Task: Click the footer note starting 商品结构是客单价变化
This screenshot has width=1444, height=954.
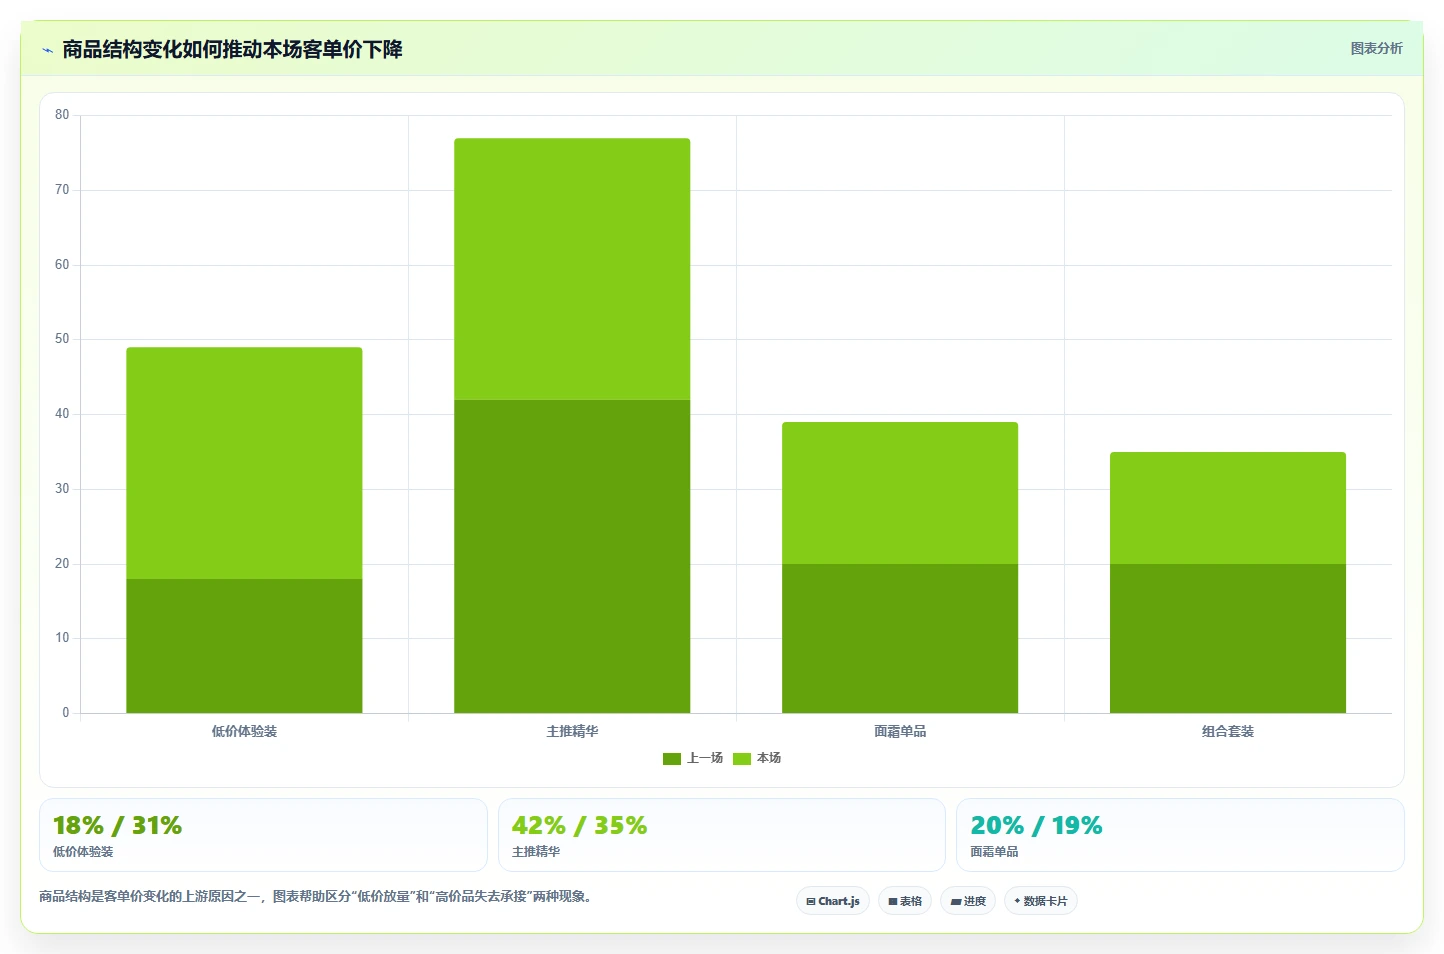Action: point(318,896)
